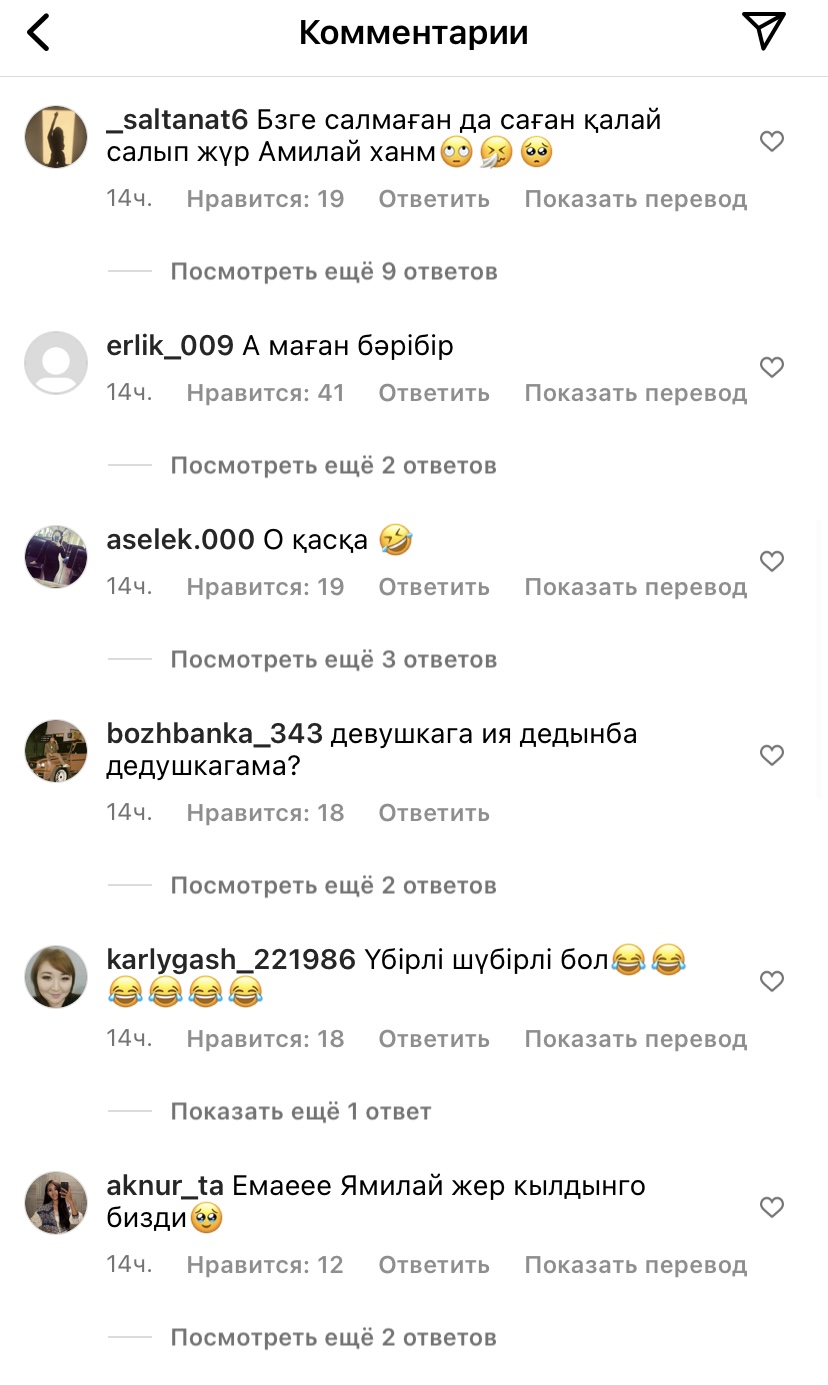Image resolution: width=828 pixels, height=1385 pixels.
Task: Open karlygash_221986's profile picture
Action: [x=56, y=977]
